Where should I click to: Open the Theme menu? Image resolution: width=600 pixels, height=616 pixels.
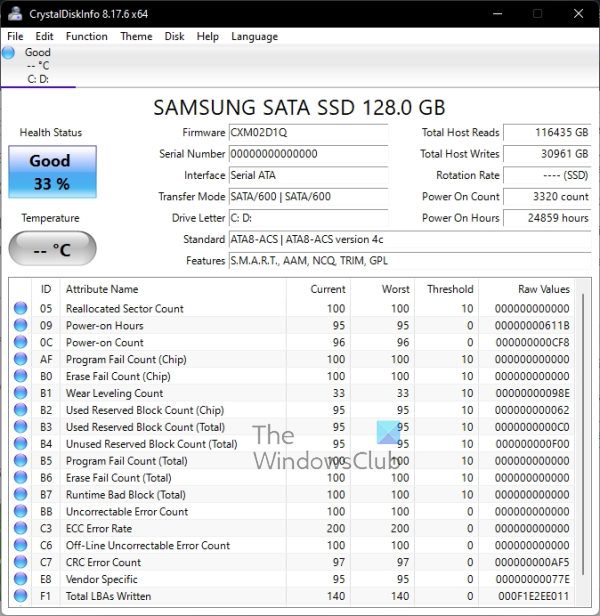pyautogui.click(x=136, y=37)
